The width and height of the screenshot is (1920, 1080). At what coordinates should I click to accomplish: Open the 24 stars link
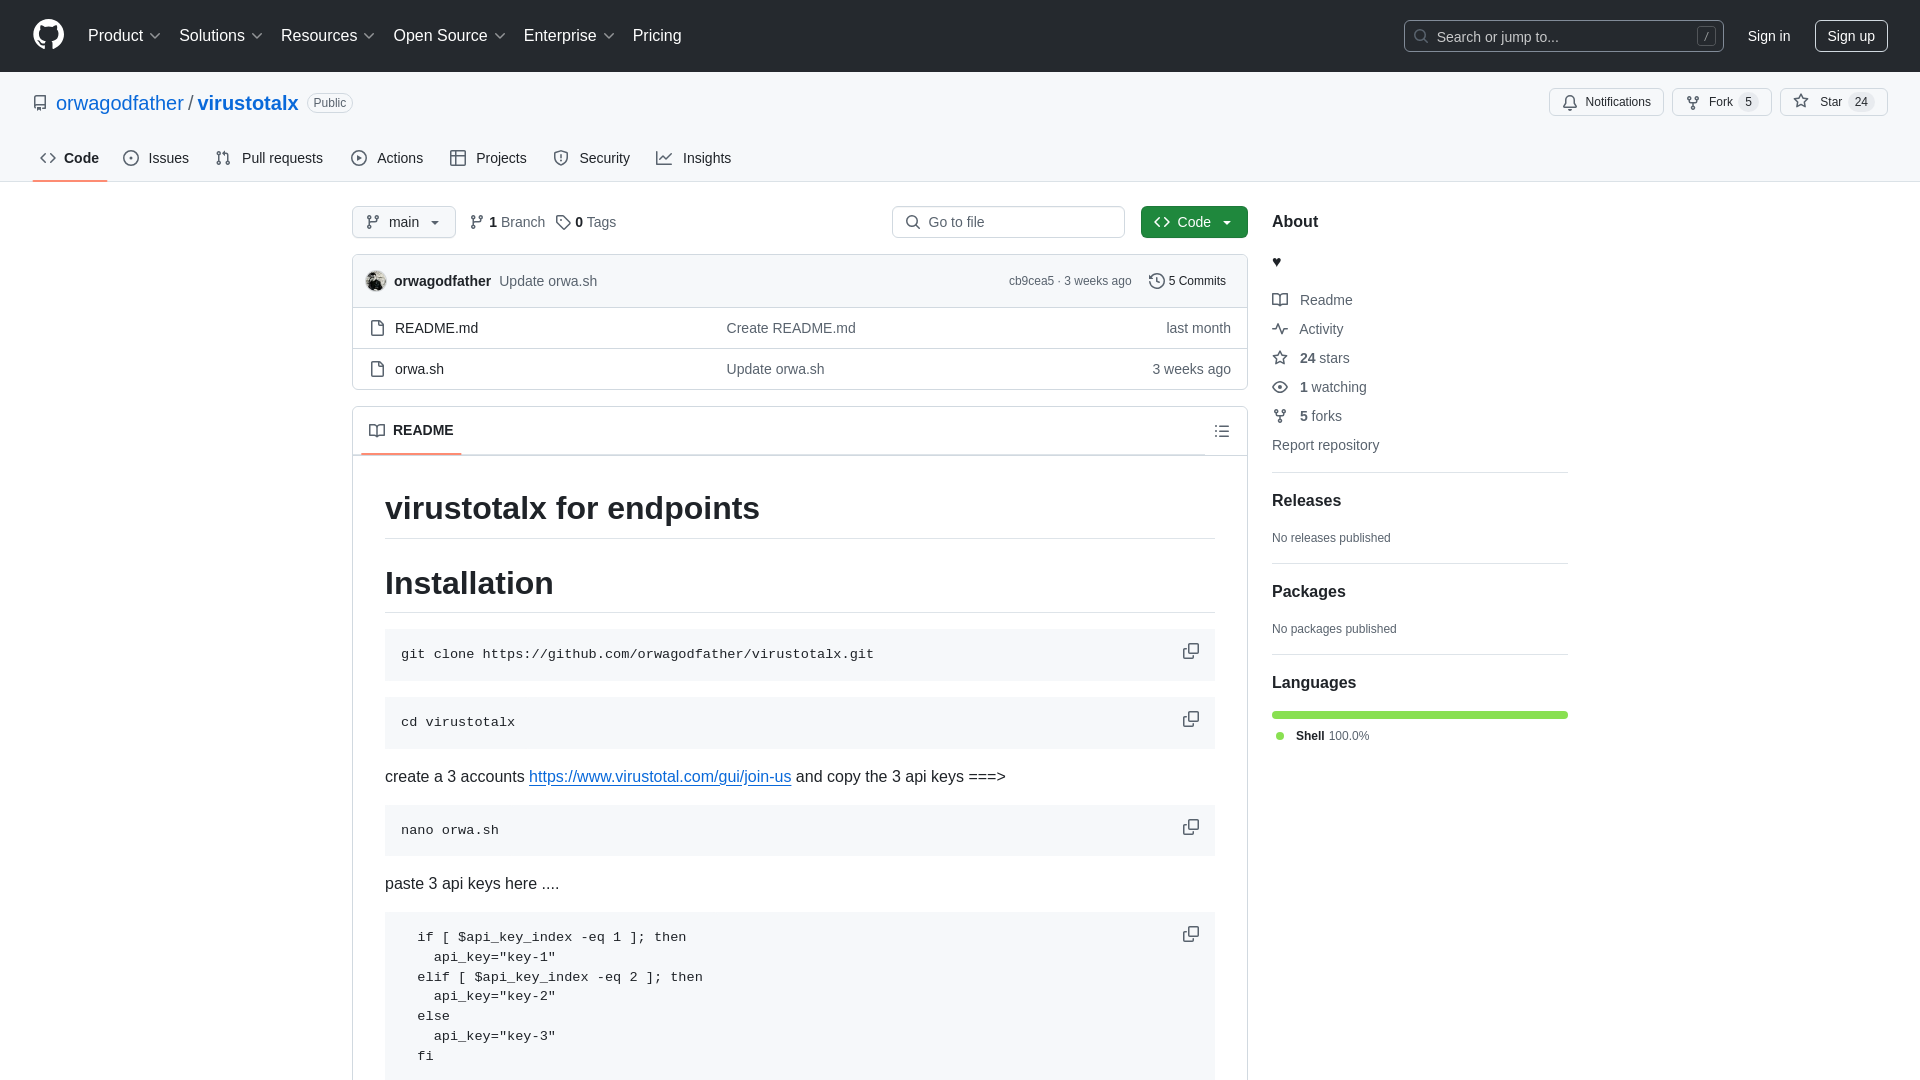coord(1311,358)
